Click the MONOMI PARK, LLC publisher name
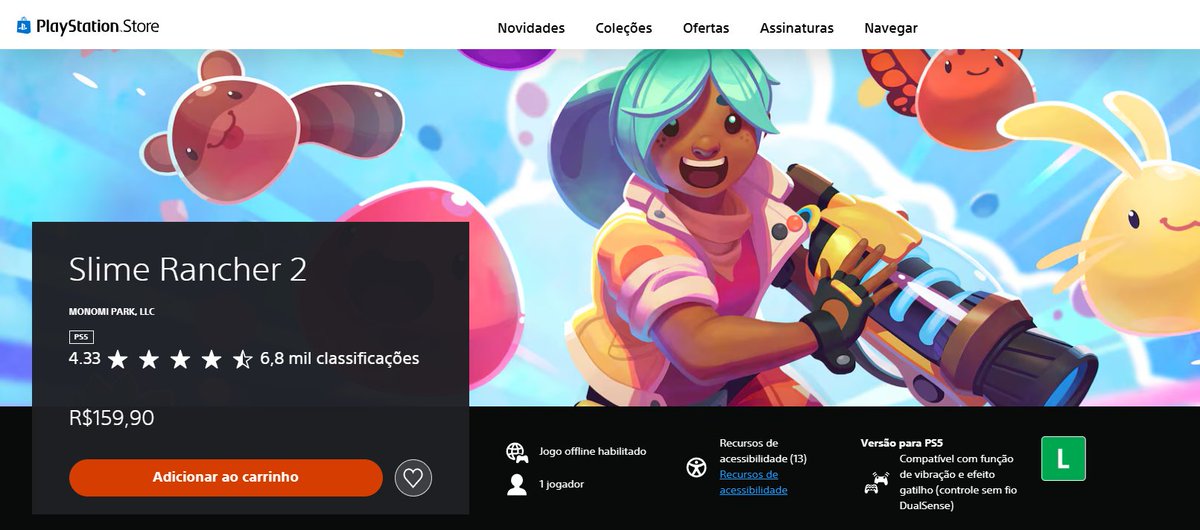This screenshot has height=530, width=1200. point(112,312)
